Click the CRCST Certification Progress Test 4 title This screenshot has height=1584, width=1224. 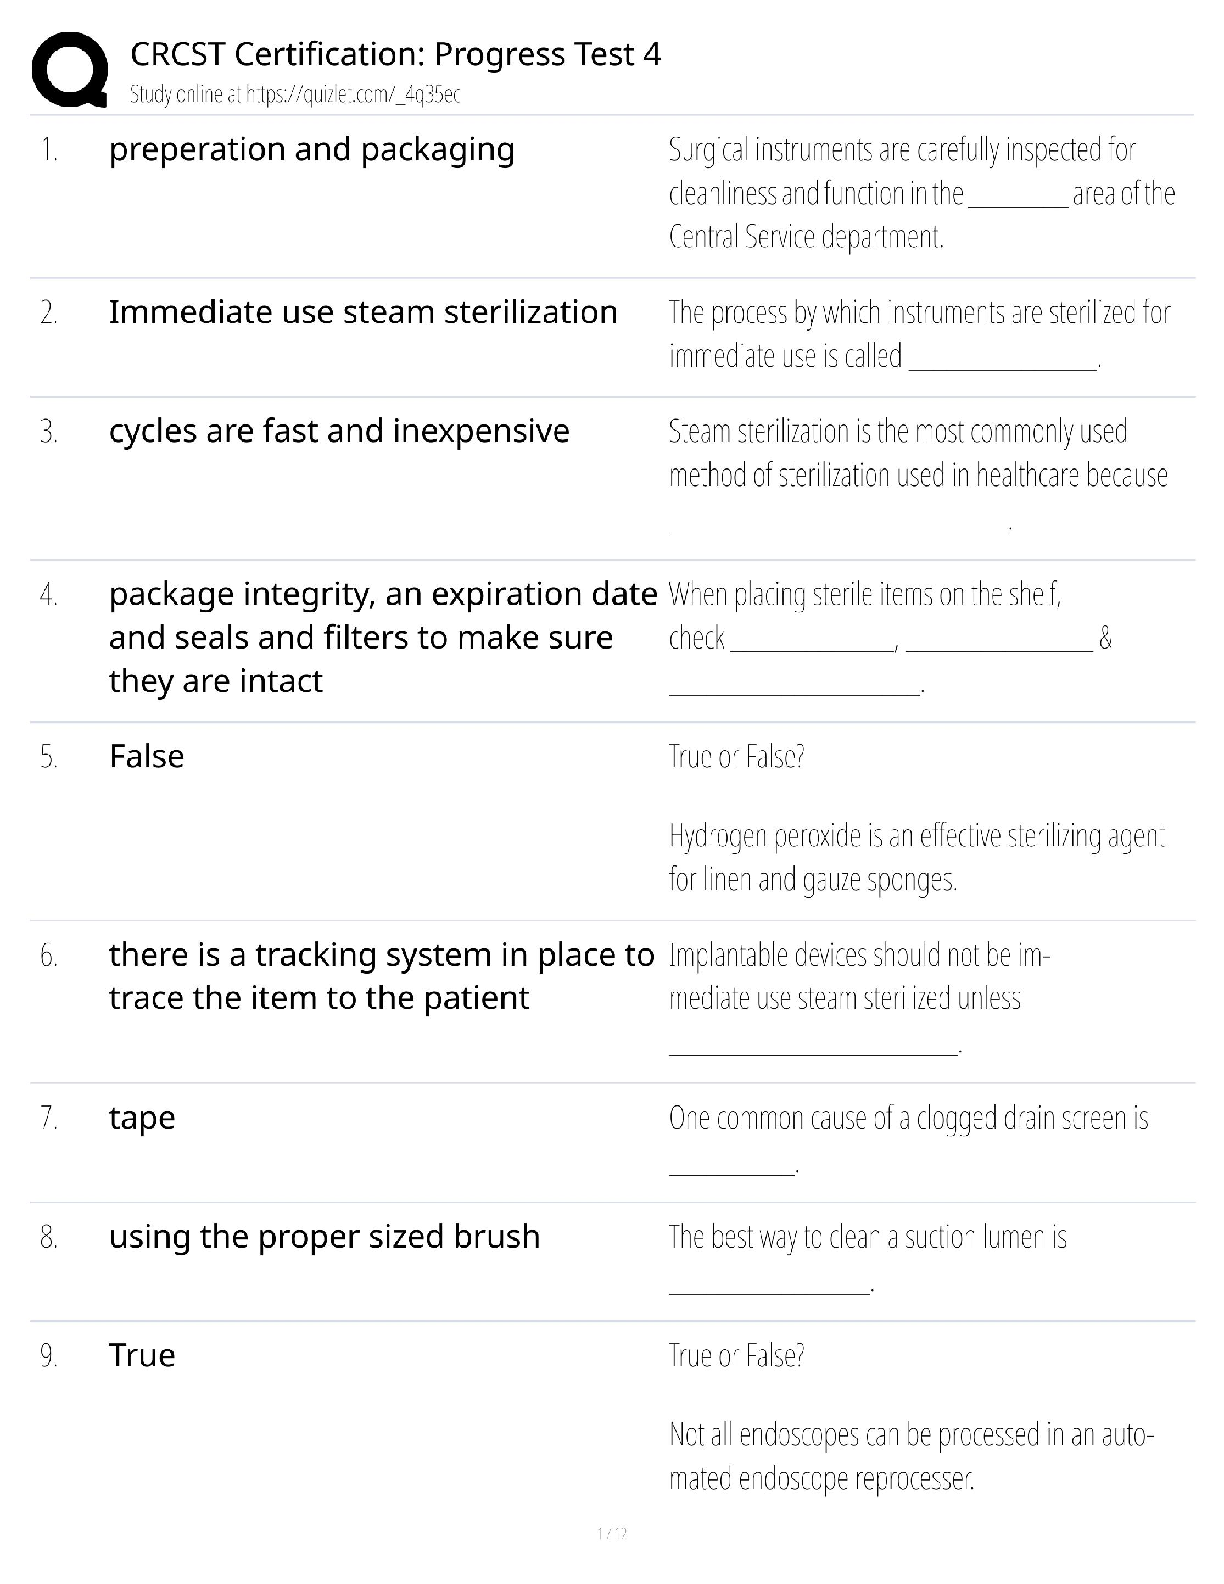pyautogui.click(x=395, y=54)
